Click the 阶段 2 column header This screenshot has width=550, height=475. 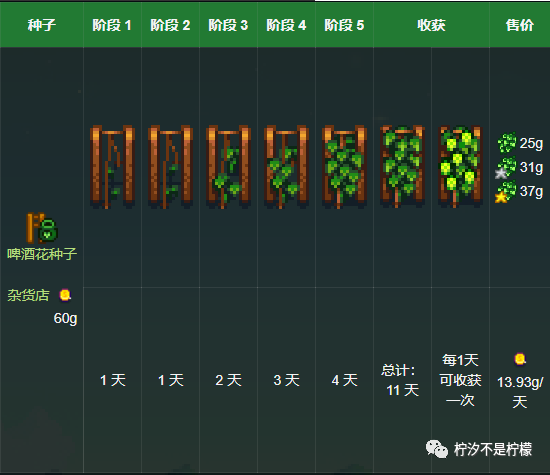coord(170,25)
